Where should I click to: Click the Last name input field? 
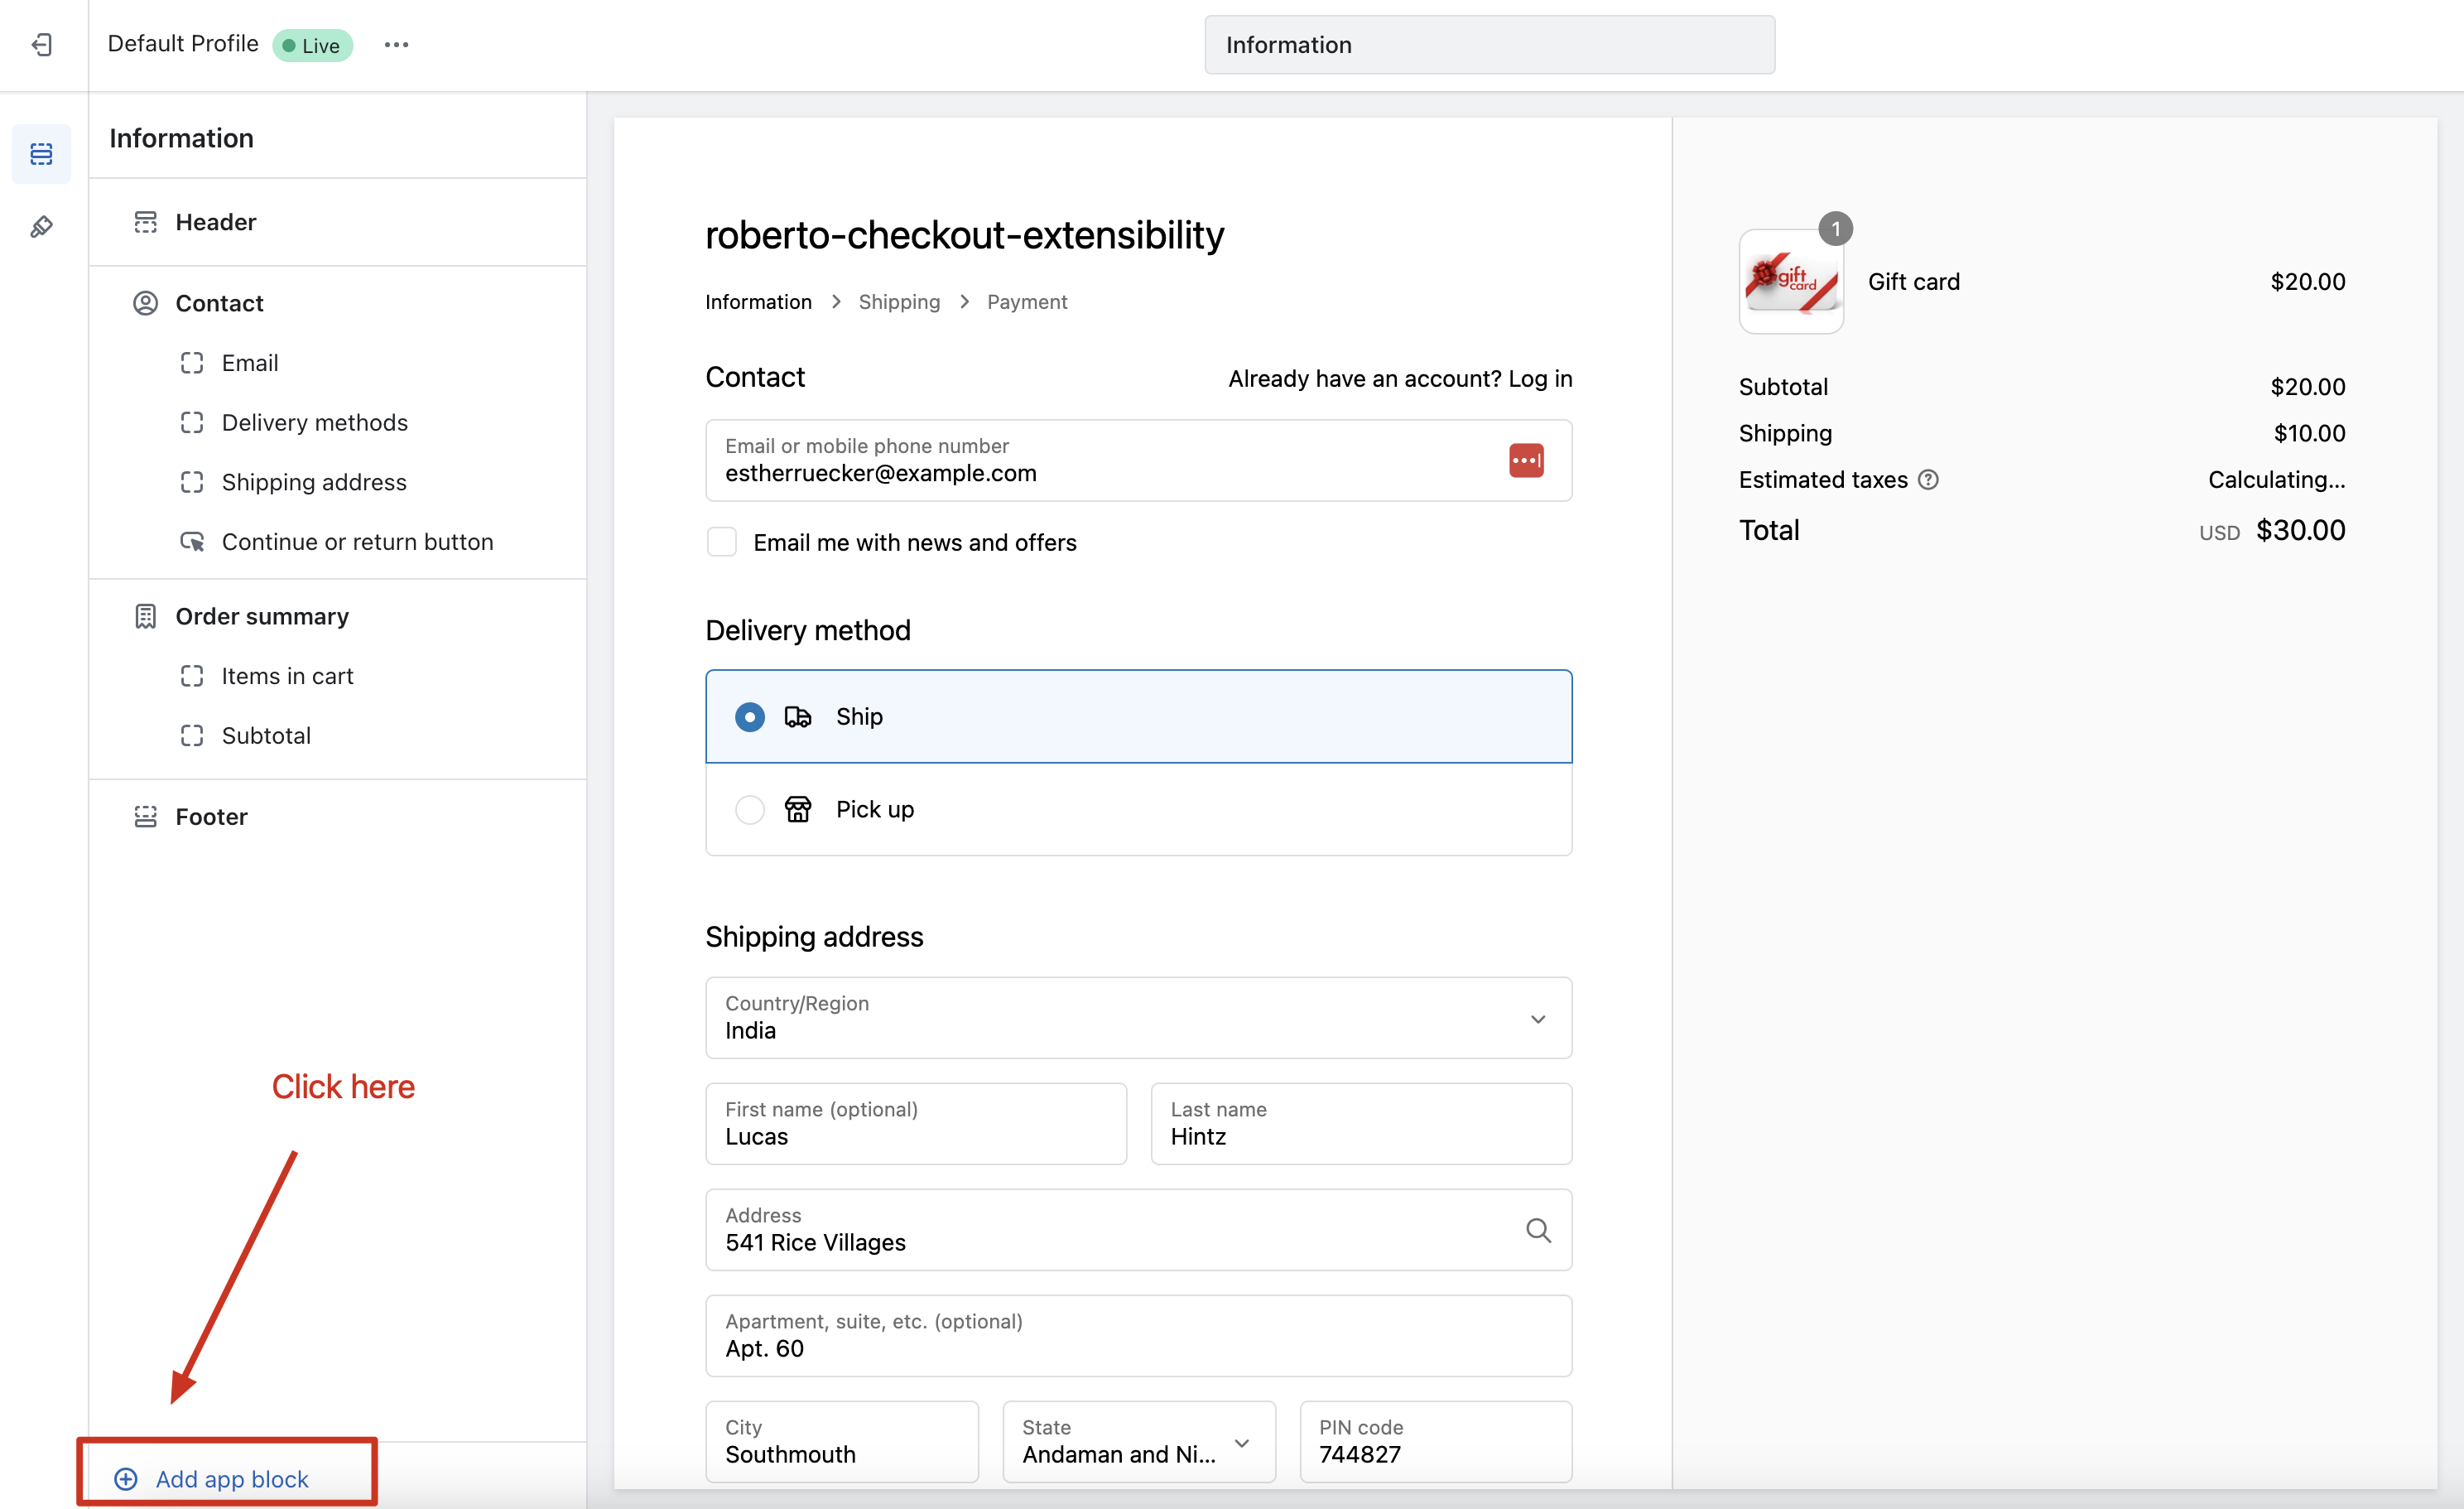click(1360, 1124)
